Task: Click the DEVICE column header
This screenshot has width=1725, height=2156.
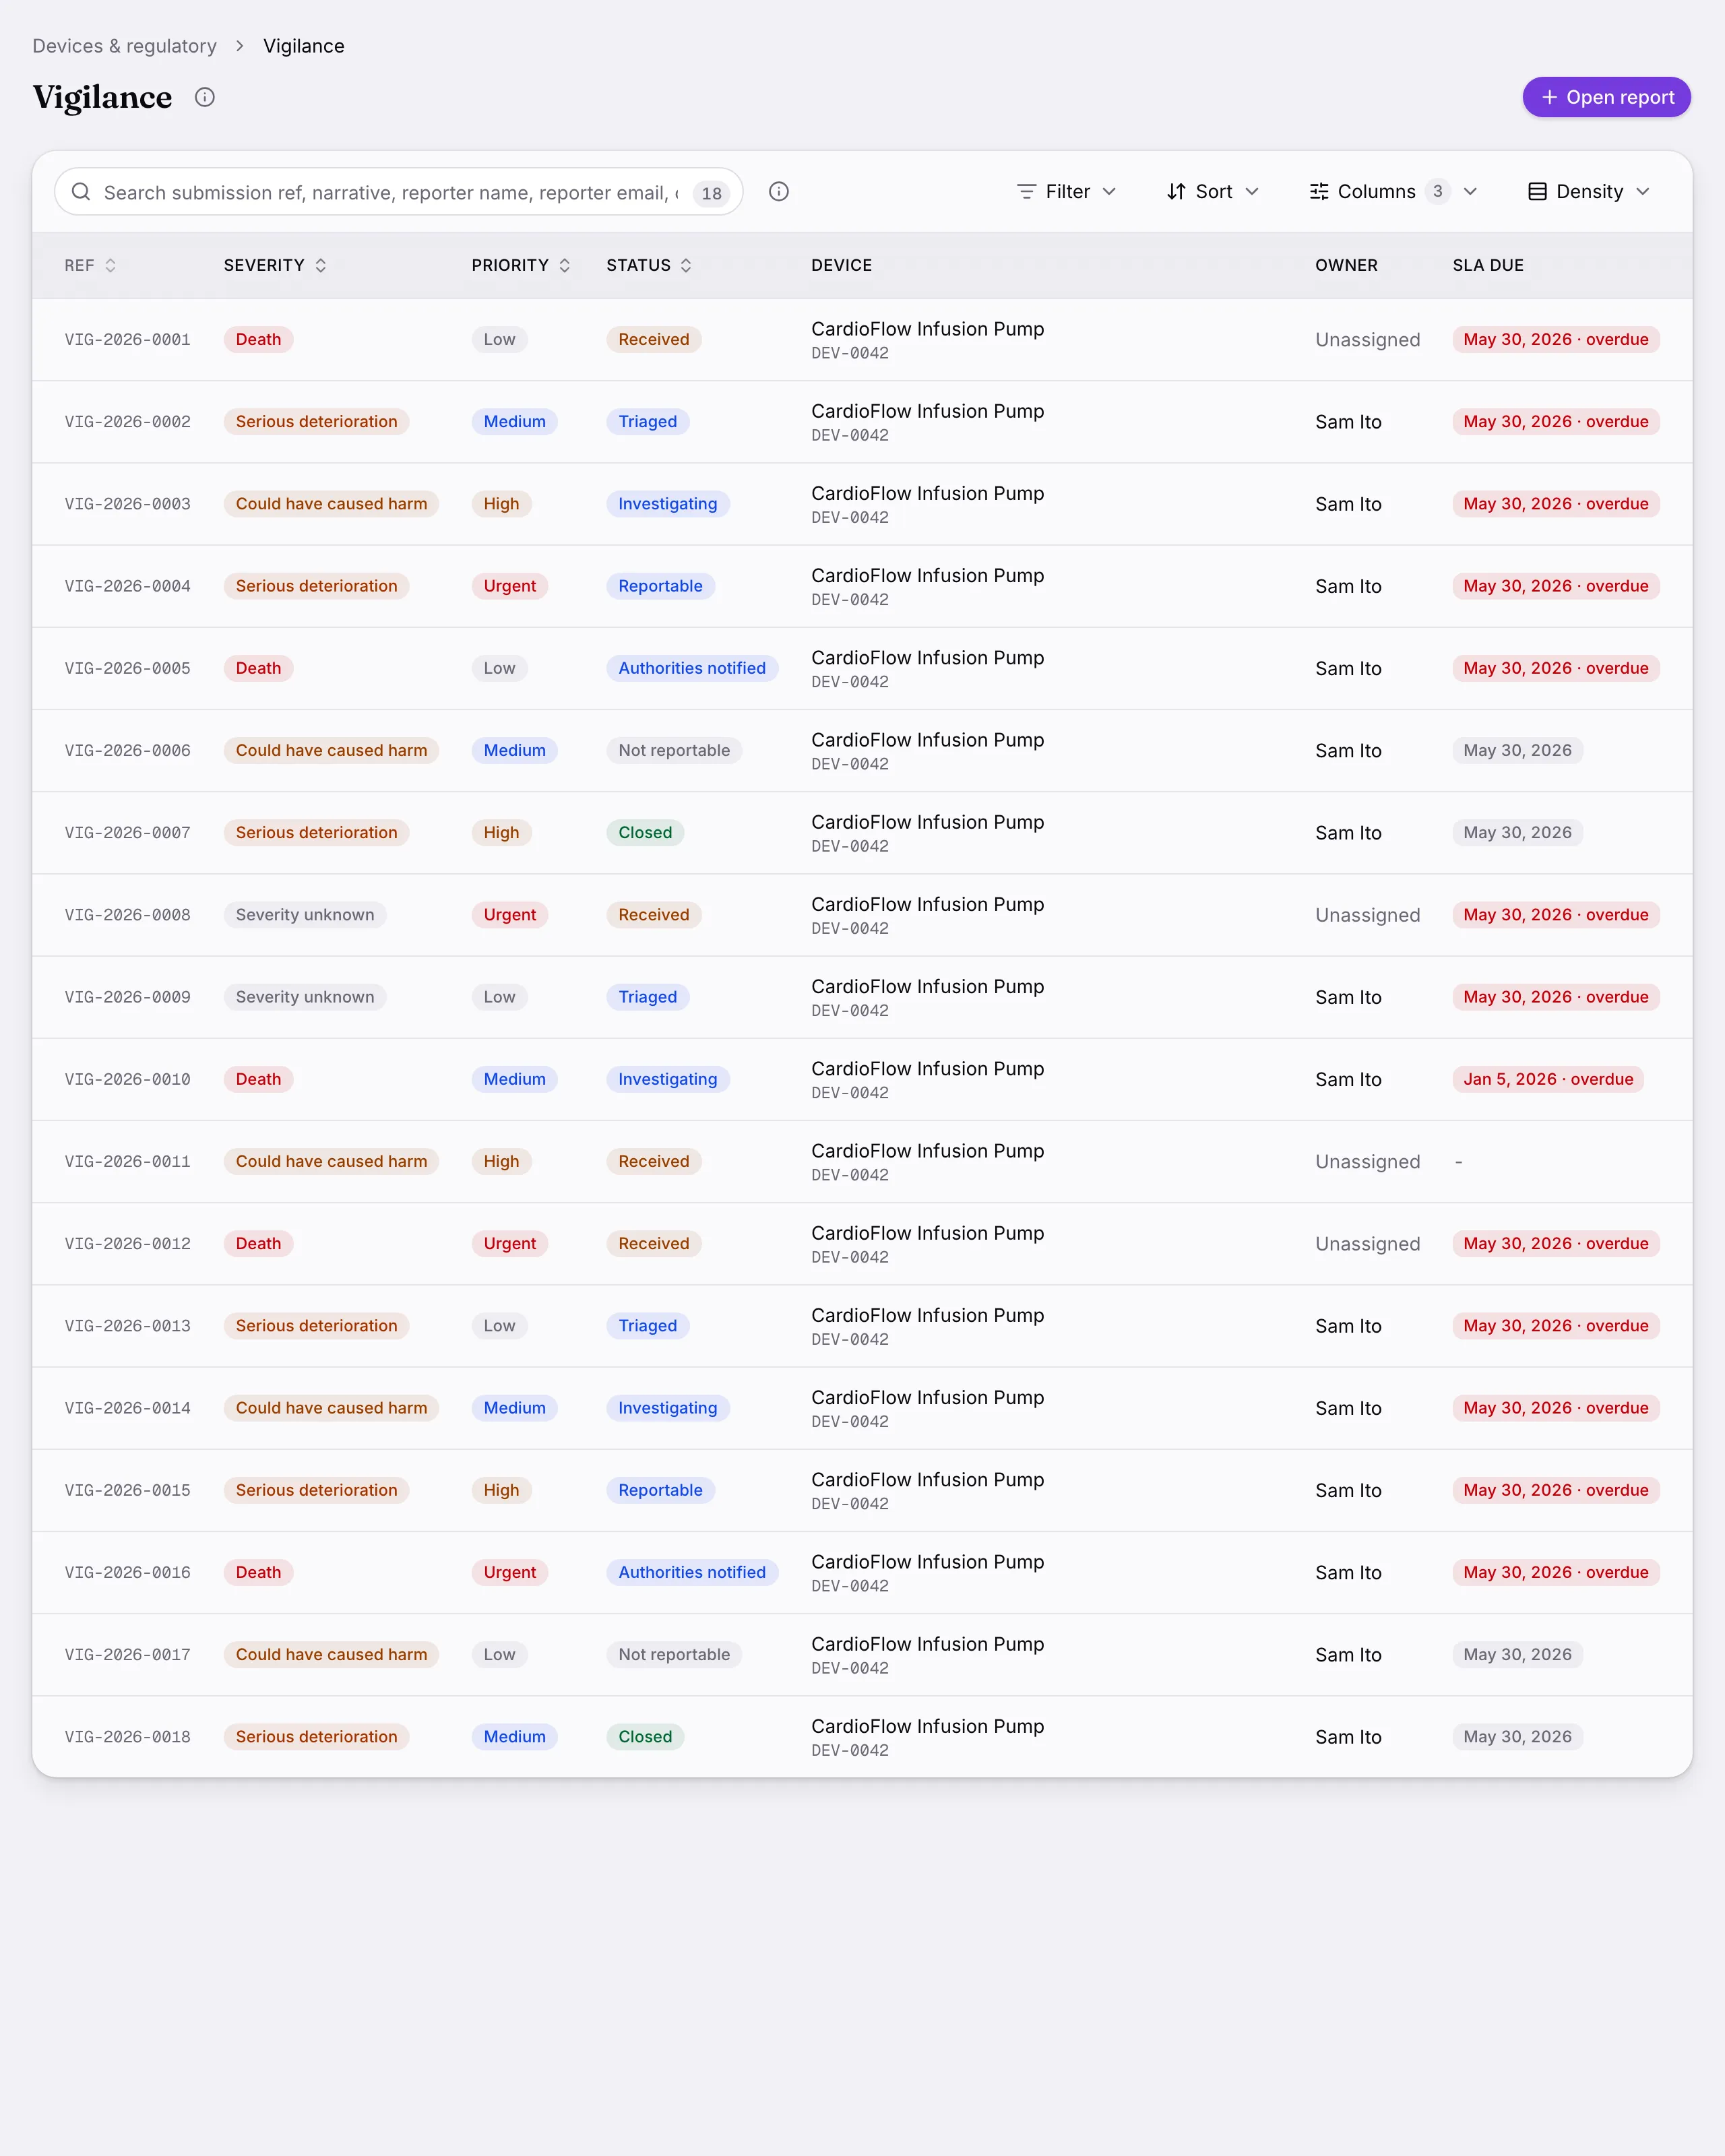Action: coord(841,265)
